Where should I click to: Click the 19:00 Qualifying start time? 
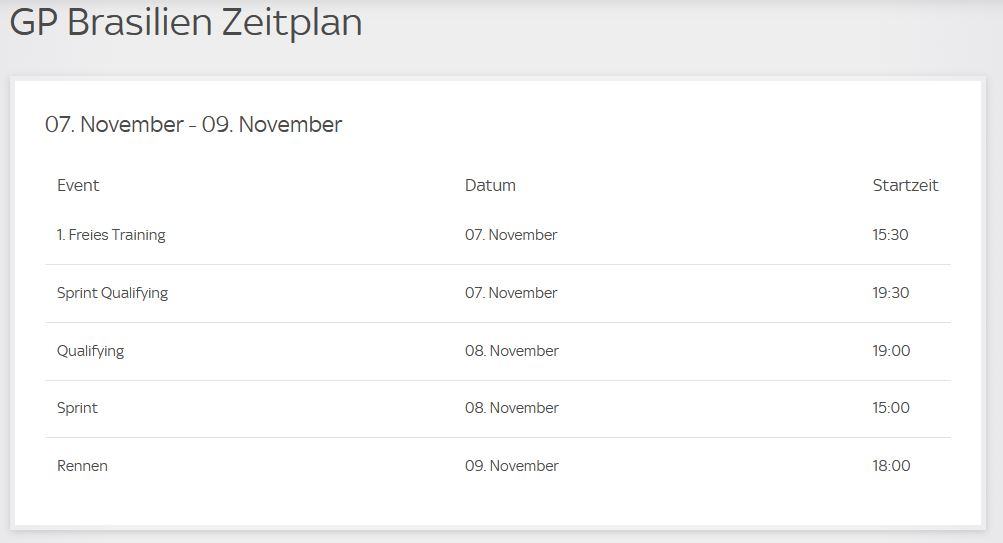click(890, 351)
